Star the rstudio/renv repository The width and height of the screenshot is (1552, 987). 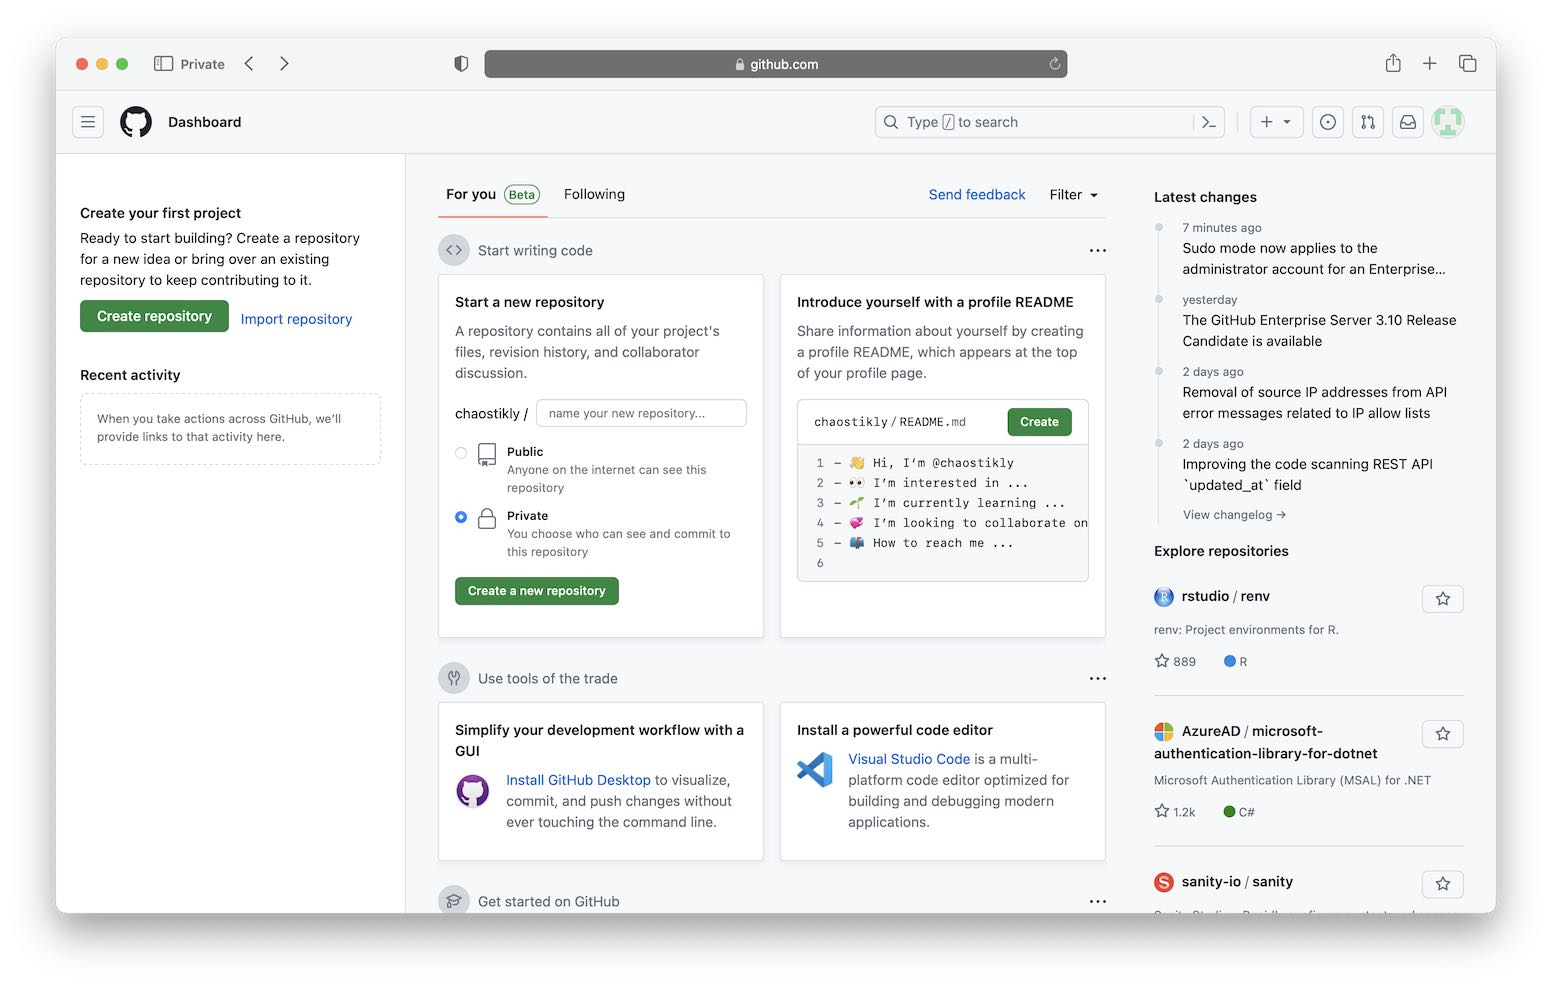pos(1442,599)
